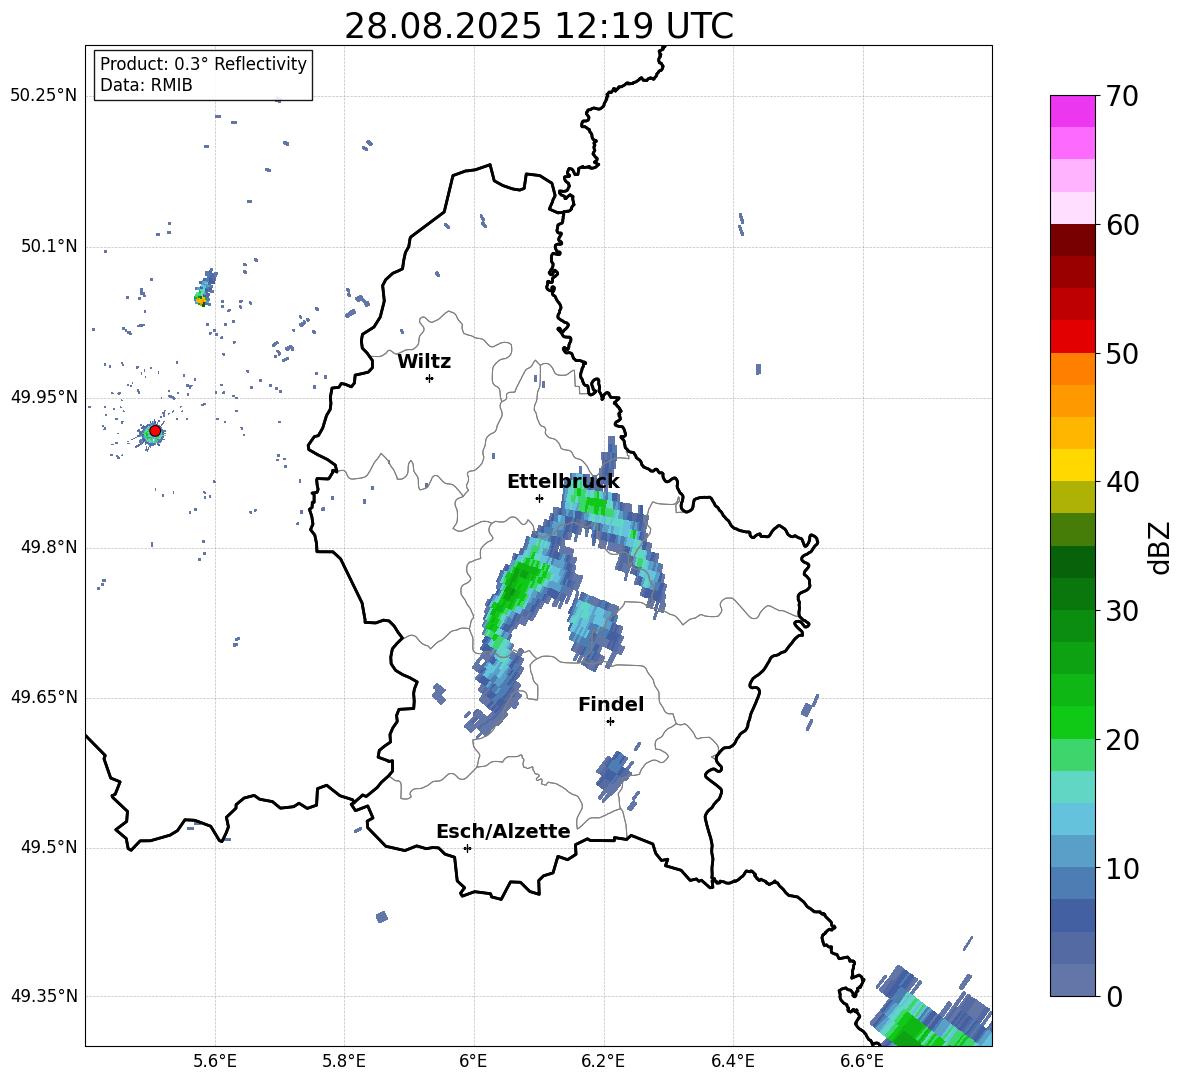Click the 20 value on colorbar
Screen dimensions: 1184x1081
tap(1122, 740)
